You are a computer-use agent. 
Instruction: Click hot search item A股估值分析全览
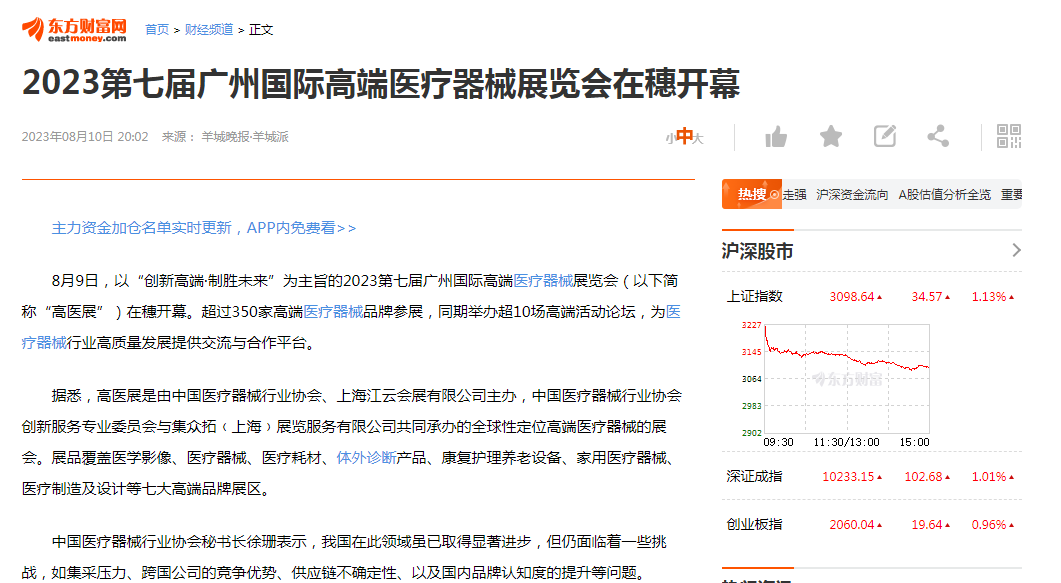point(944,195)
